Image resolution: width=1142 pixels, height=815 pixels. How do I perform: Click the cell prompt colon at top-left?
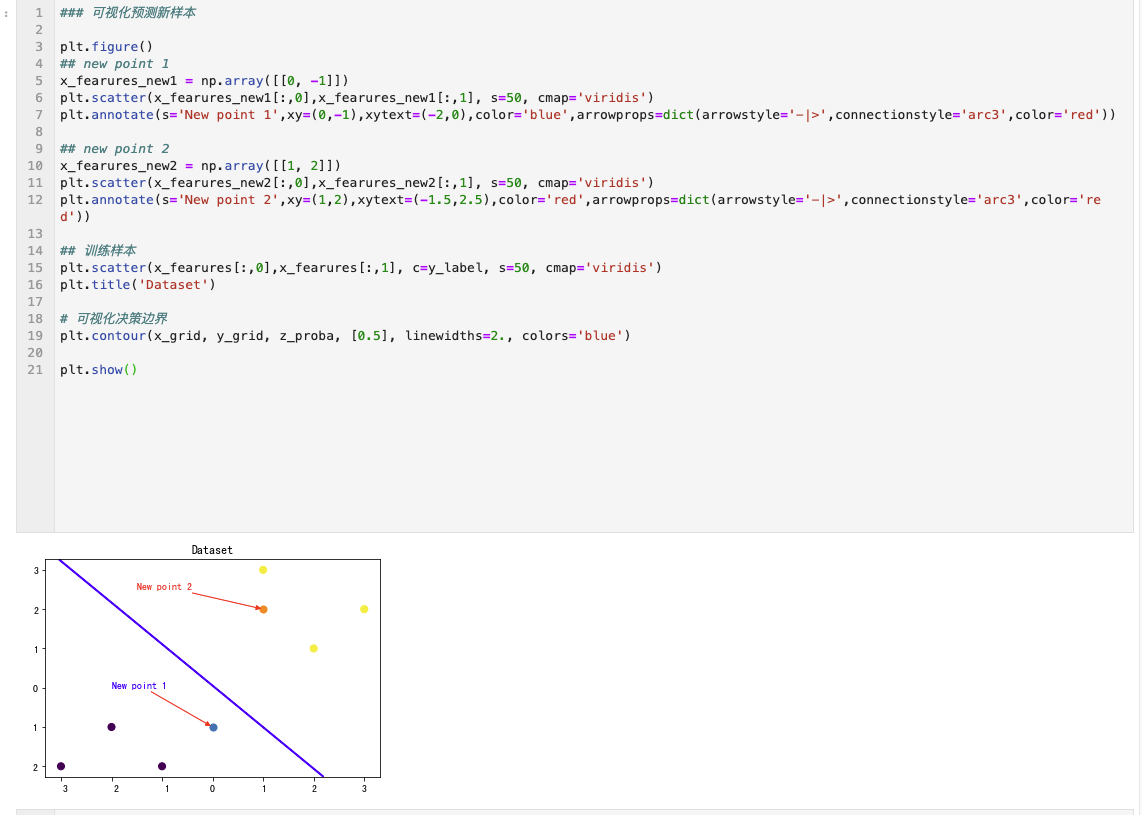coord(7,14)
